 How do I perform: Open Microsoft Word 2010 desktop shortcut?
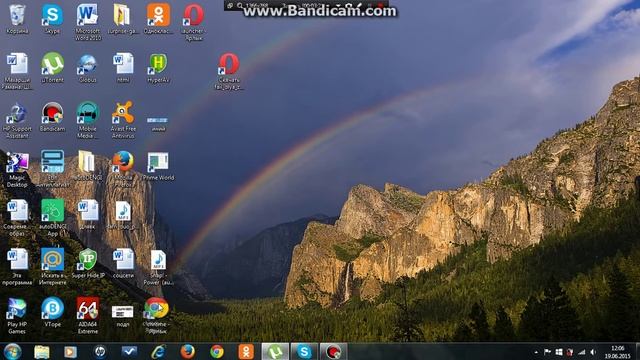click(87, 16)
